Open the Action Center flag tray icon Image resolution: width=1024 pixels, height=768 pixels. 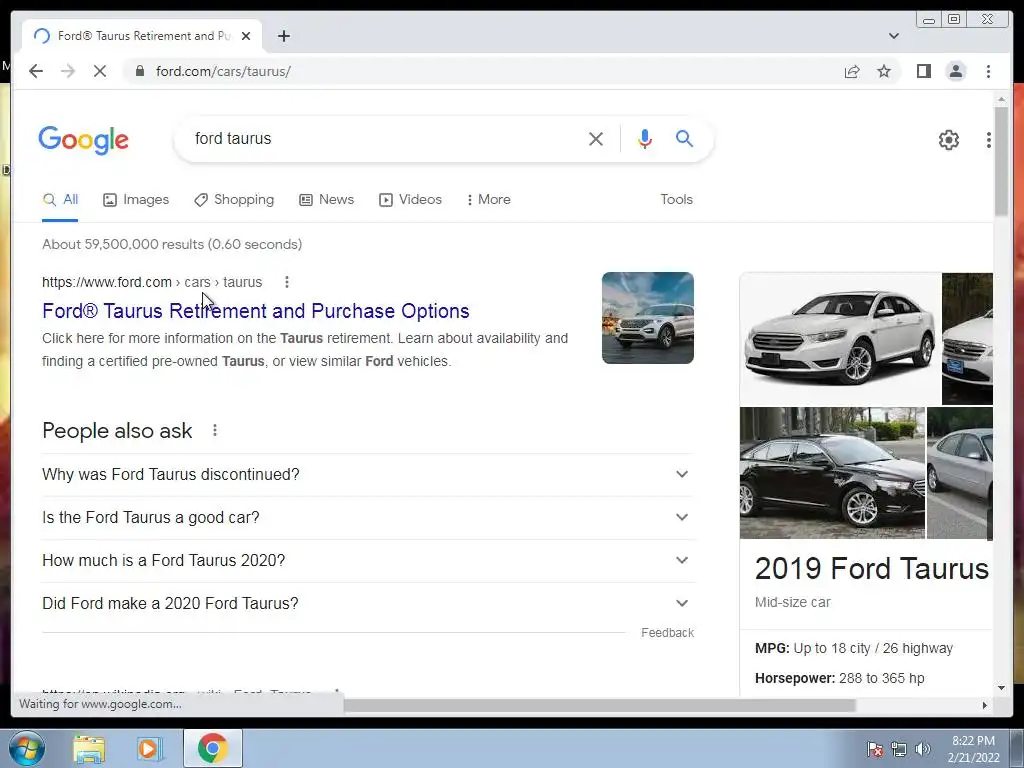coord(875,749)
